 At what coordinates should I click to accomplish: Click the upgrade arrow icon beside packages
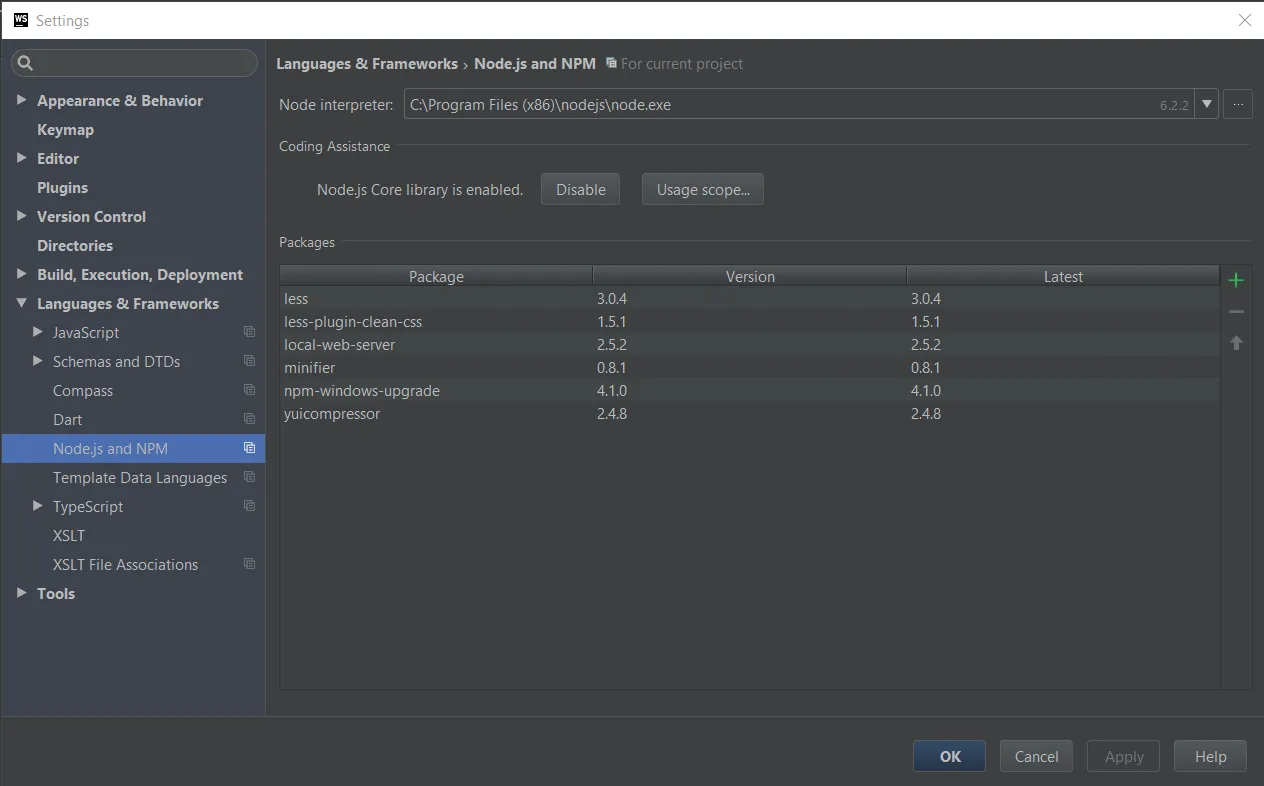pos(1236,343)
